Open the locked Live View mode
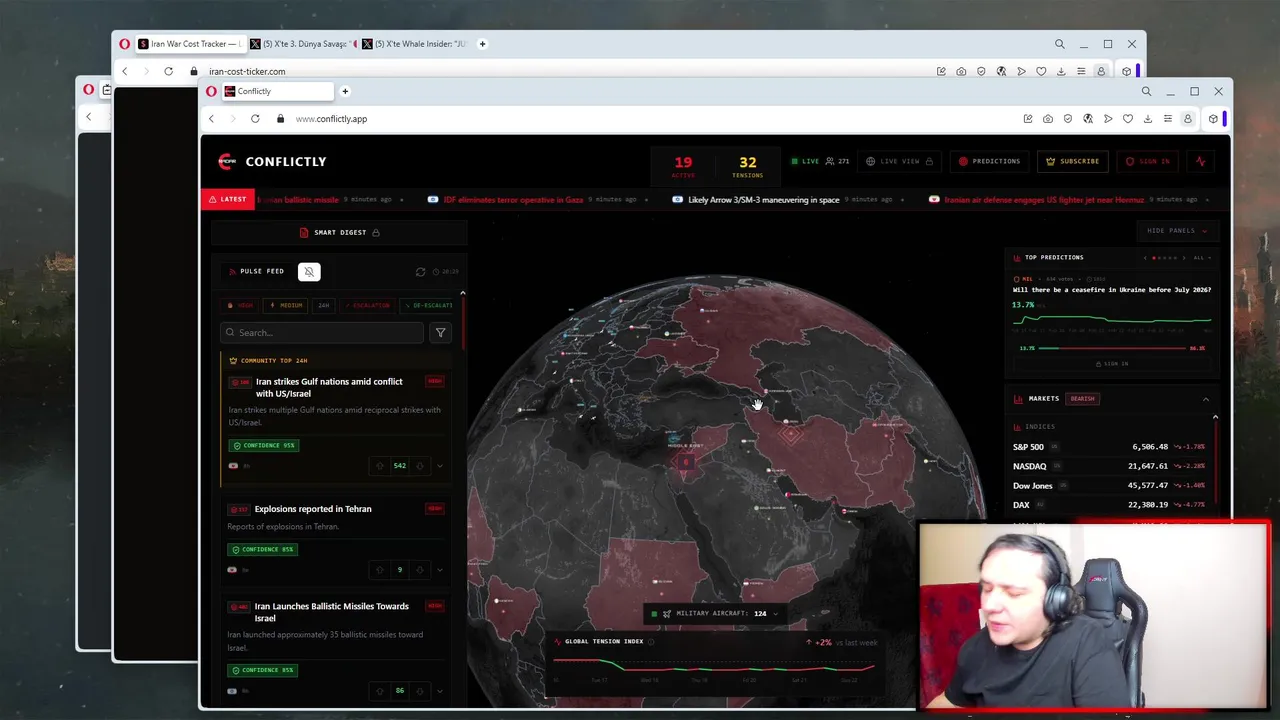This screenshot has height=720, width=1280. 899,161
